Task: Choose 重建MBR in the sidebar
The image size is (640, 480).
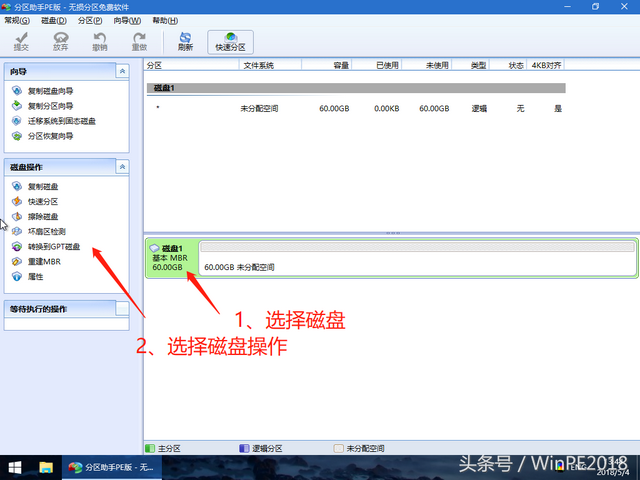Action: [44, 261]
